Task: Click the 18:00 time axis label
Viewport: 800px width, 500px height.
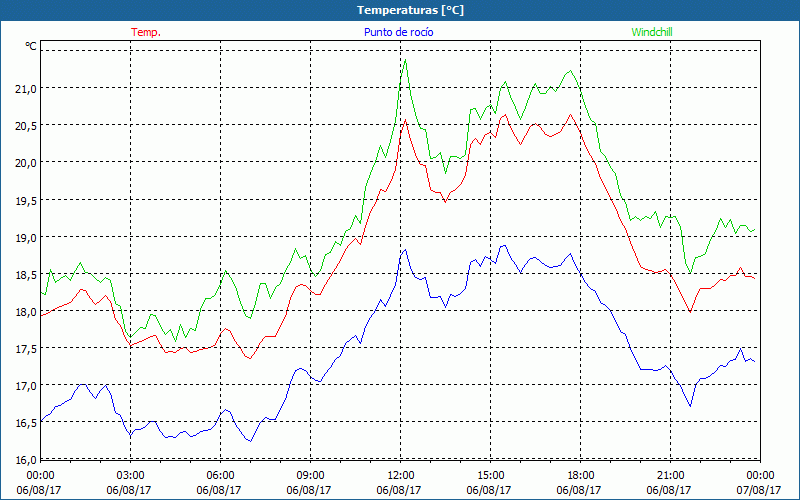Action: tap(580, 475)
